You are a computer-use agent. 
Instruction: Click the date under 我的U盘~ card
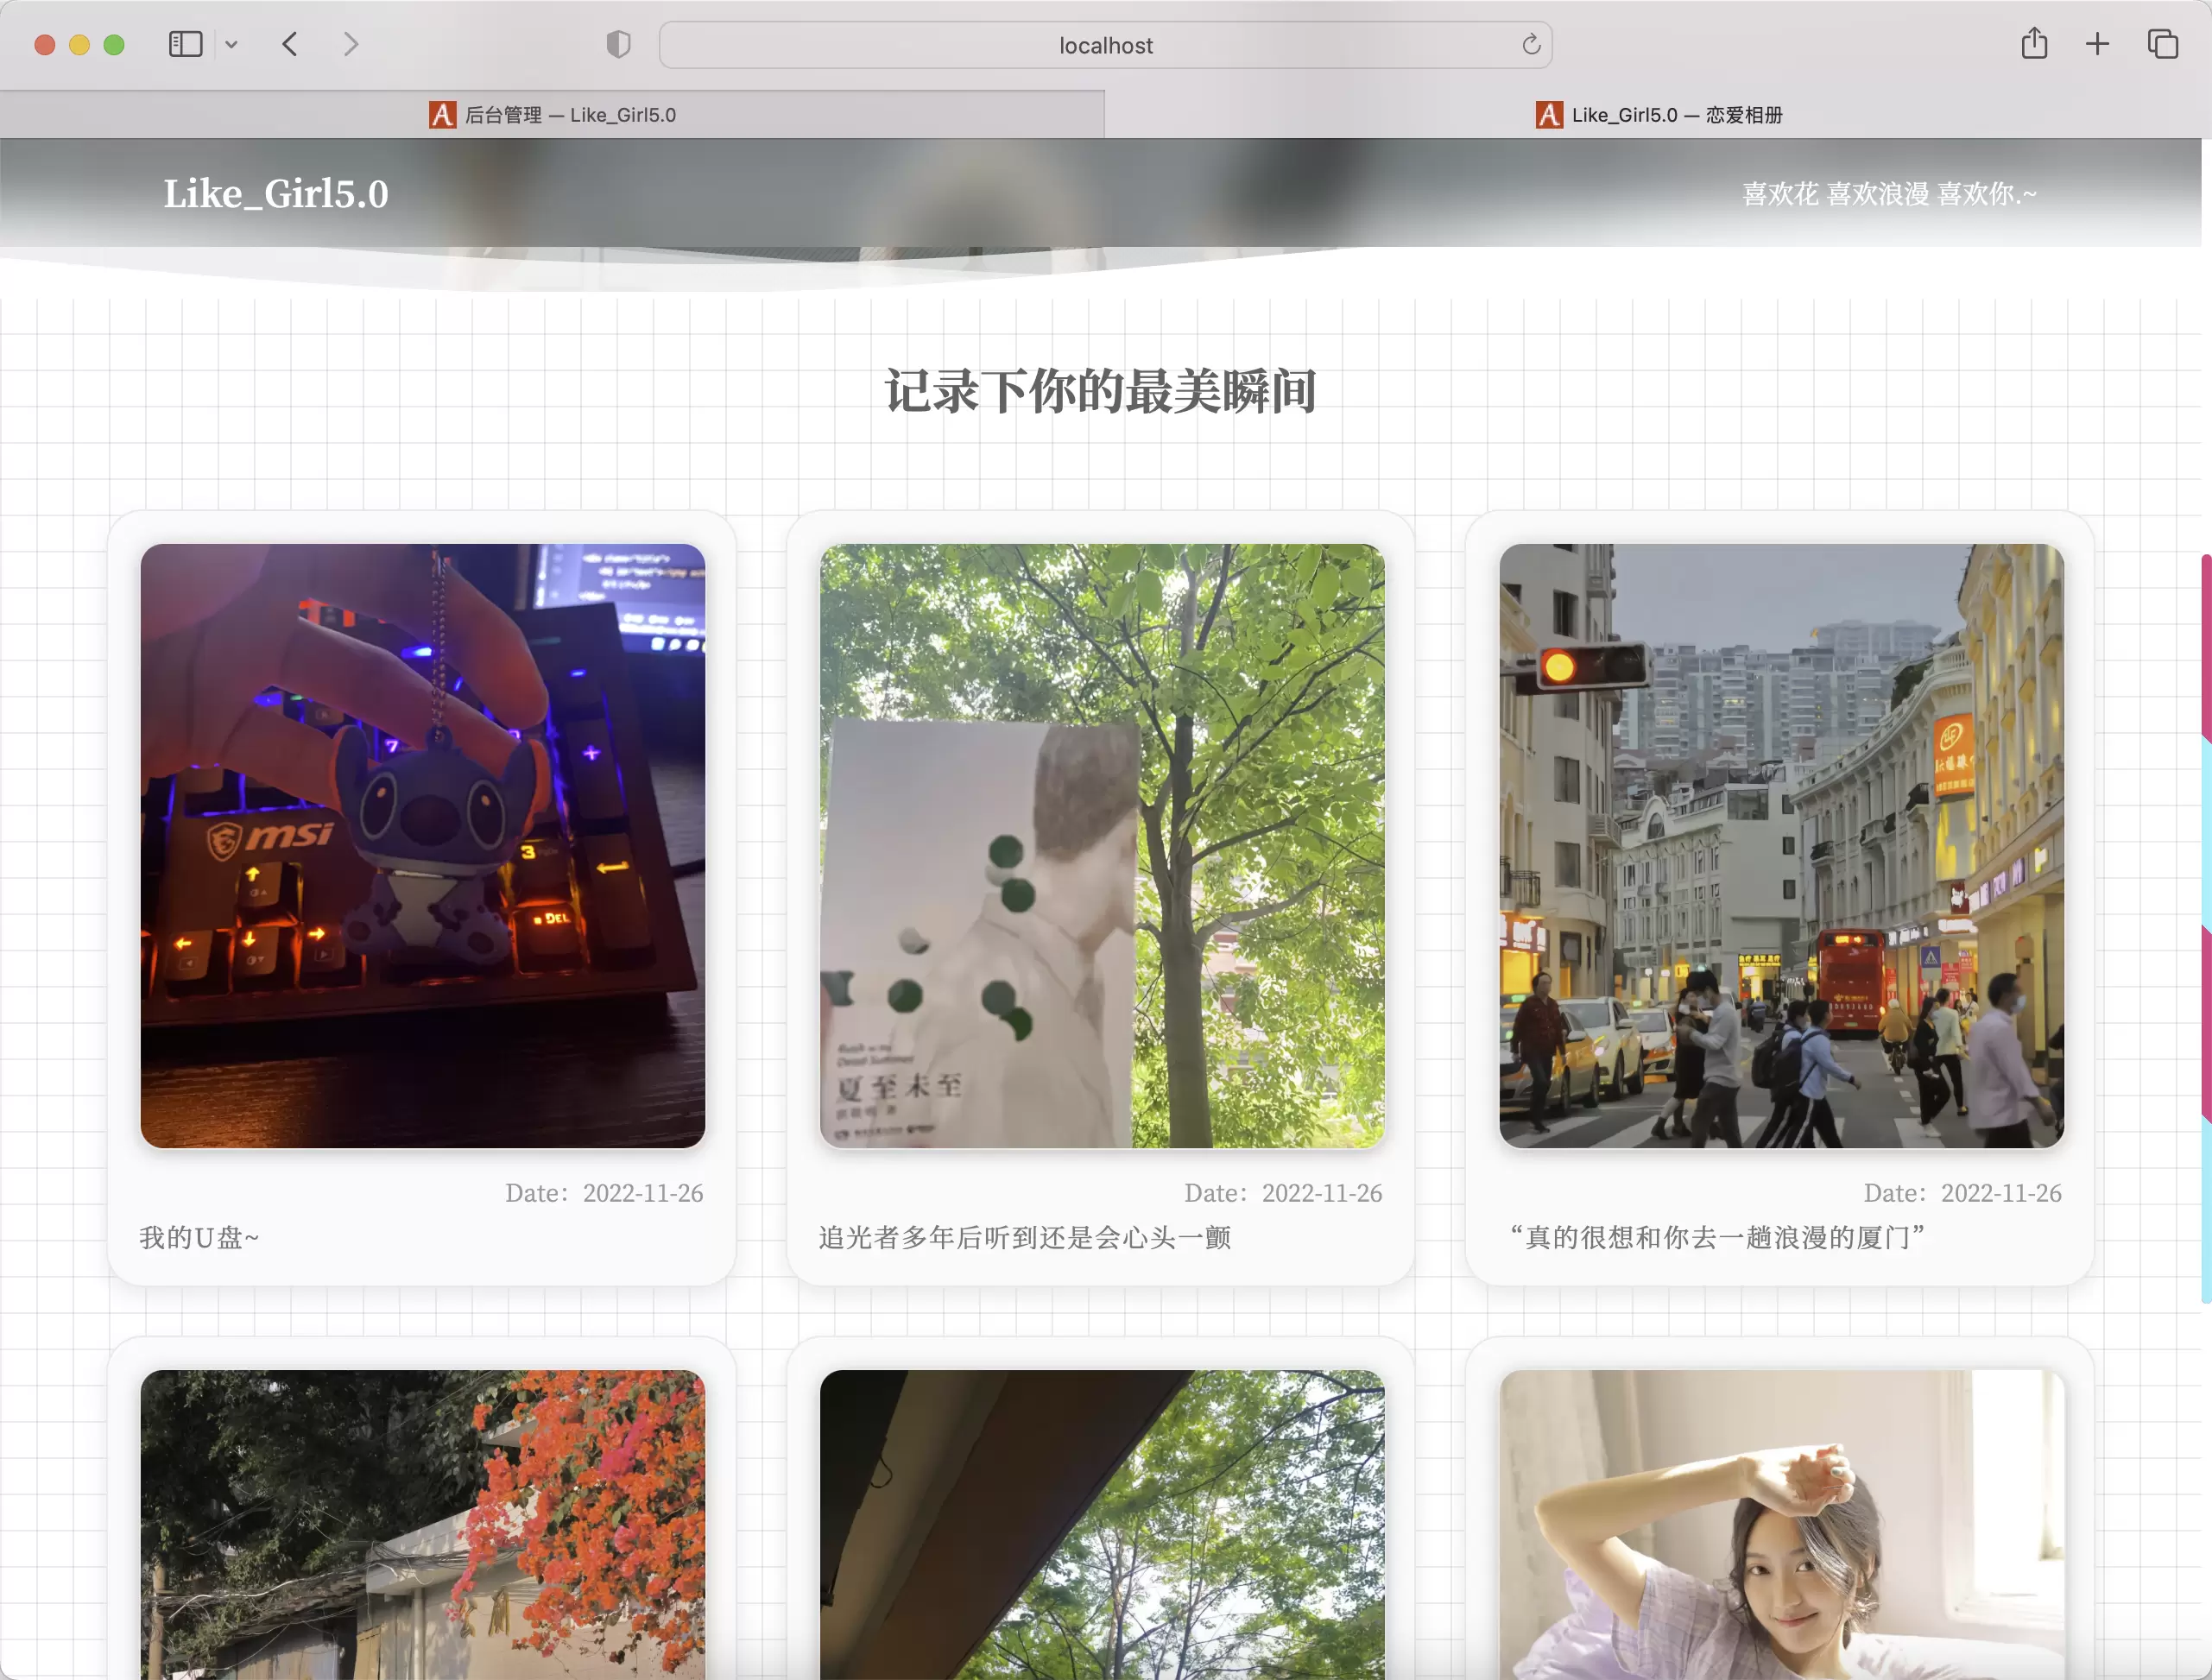click(x=604, y=1193)
